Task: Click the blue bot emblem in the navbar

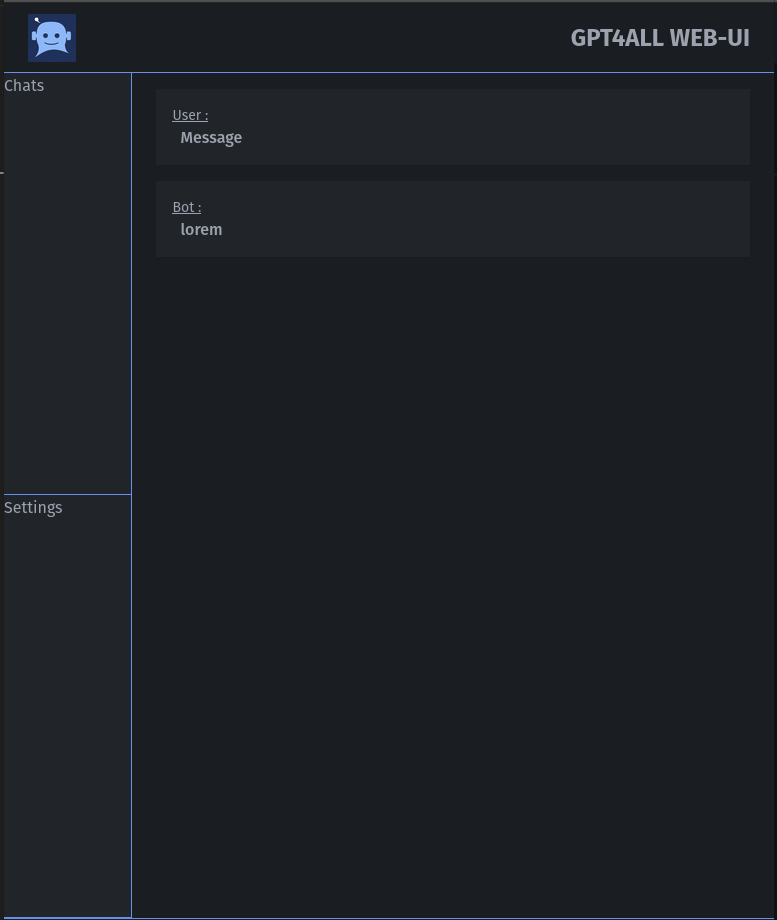Action: pos(51,37)
